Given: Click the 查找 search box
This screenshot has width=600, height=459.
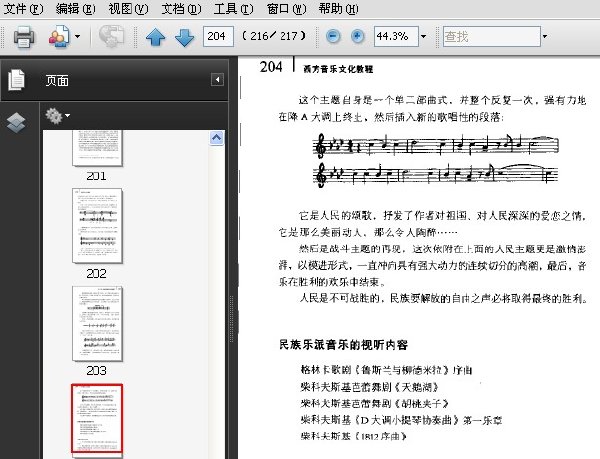Looking at the screenshot, I should click(x=492, y=36).
